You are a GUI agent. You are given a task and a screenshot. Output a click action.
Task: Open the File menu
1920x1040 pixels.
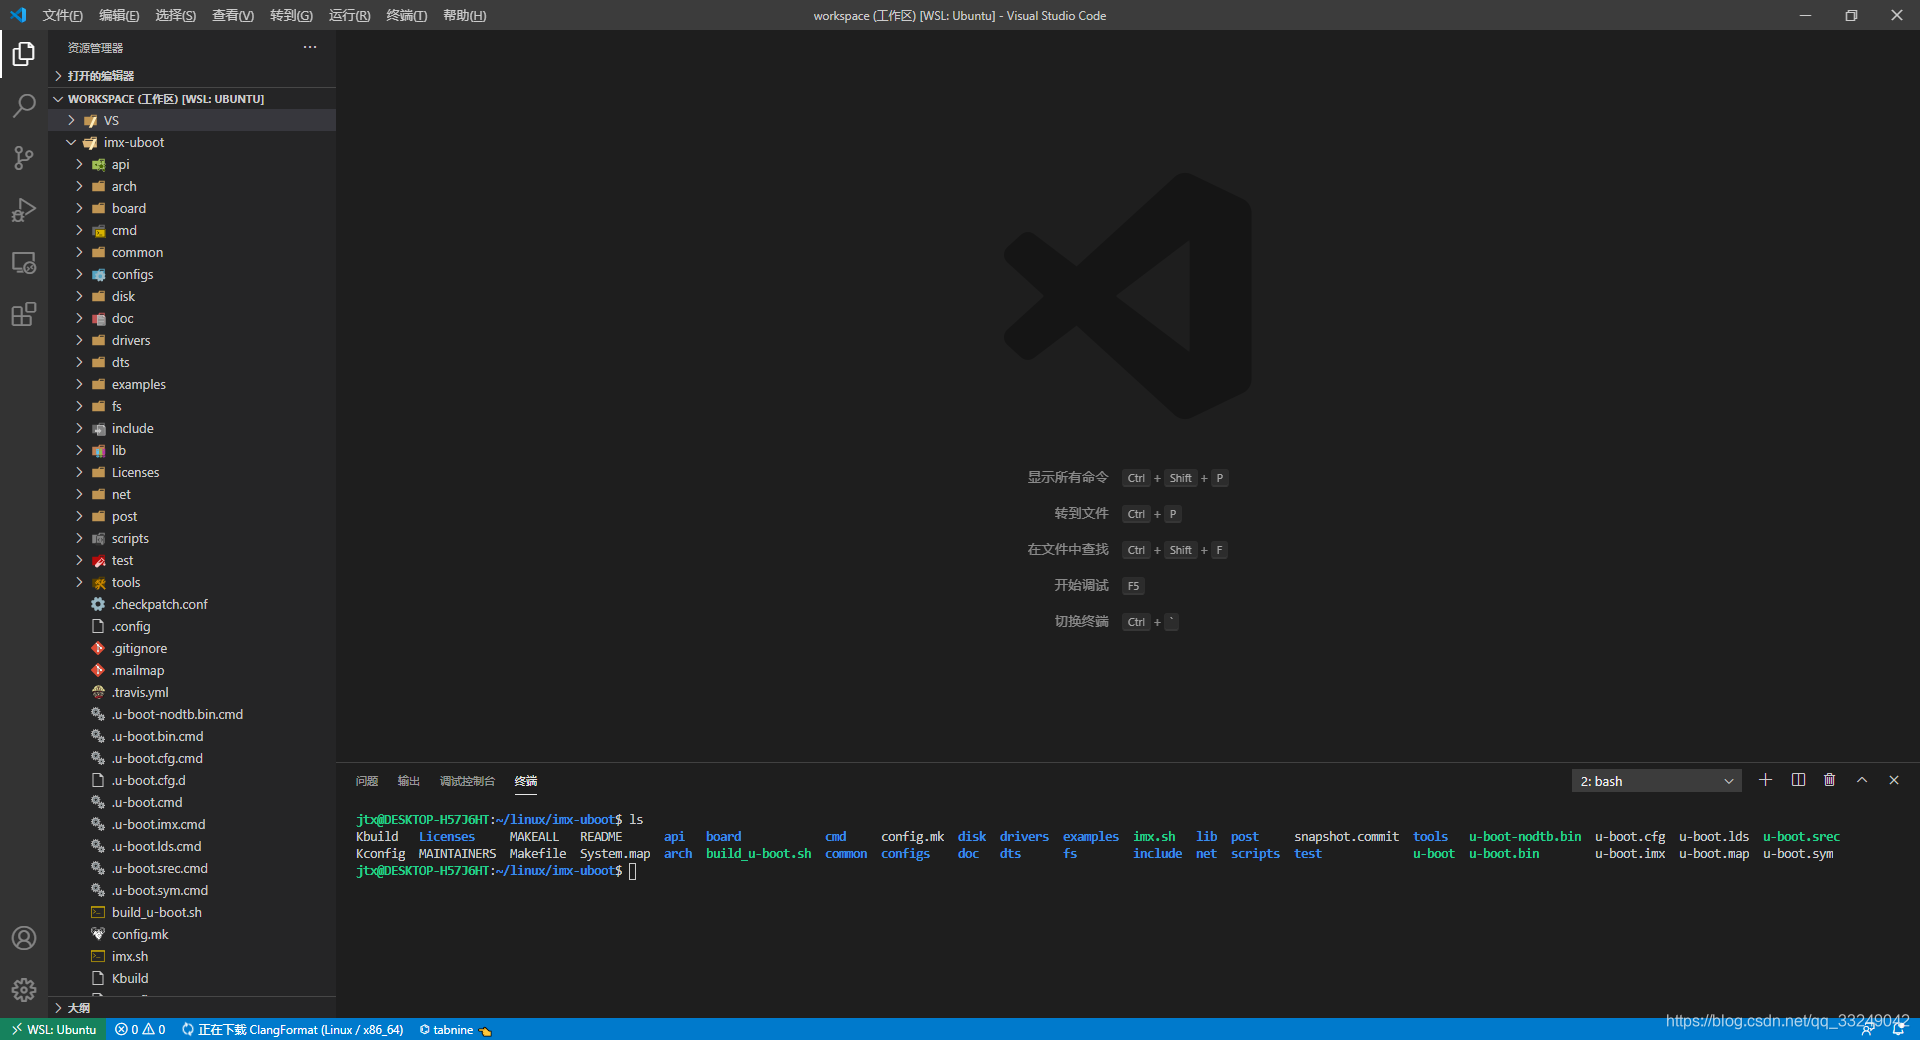click(x=62, y=15)
